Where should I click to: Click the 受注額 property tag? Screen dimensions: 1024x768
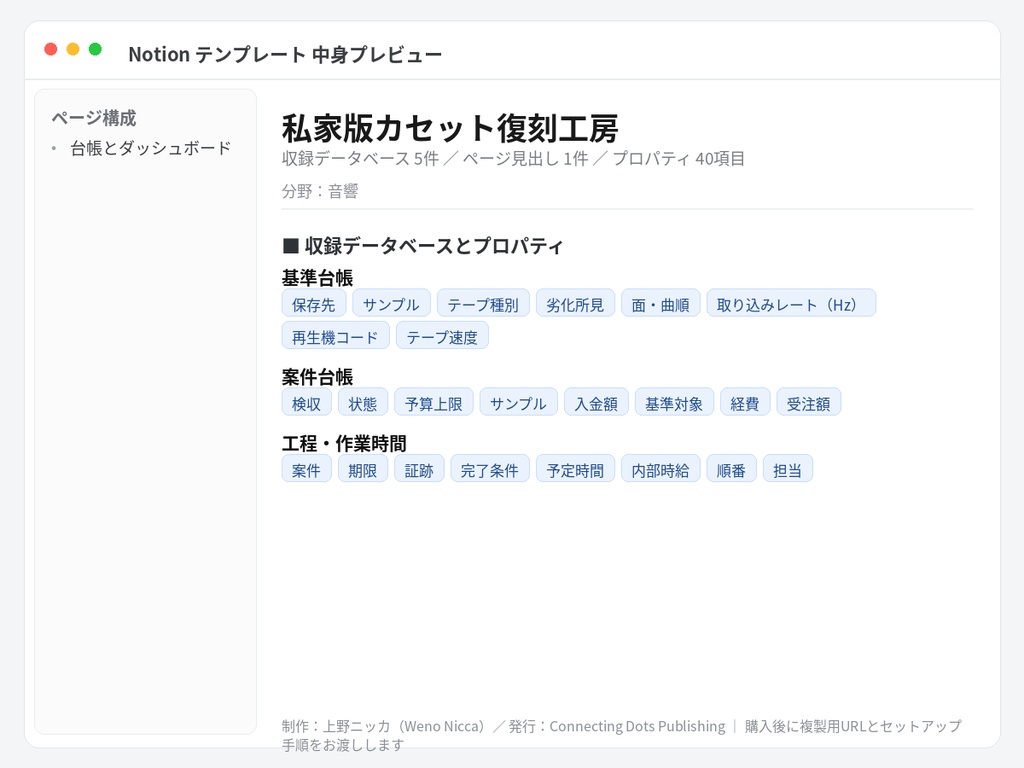click(808, 404)
